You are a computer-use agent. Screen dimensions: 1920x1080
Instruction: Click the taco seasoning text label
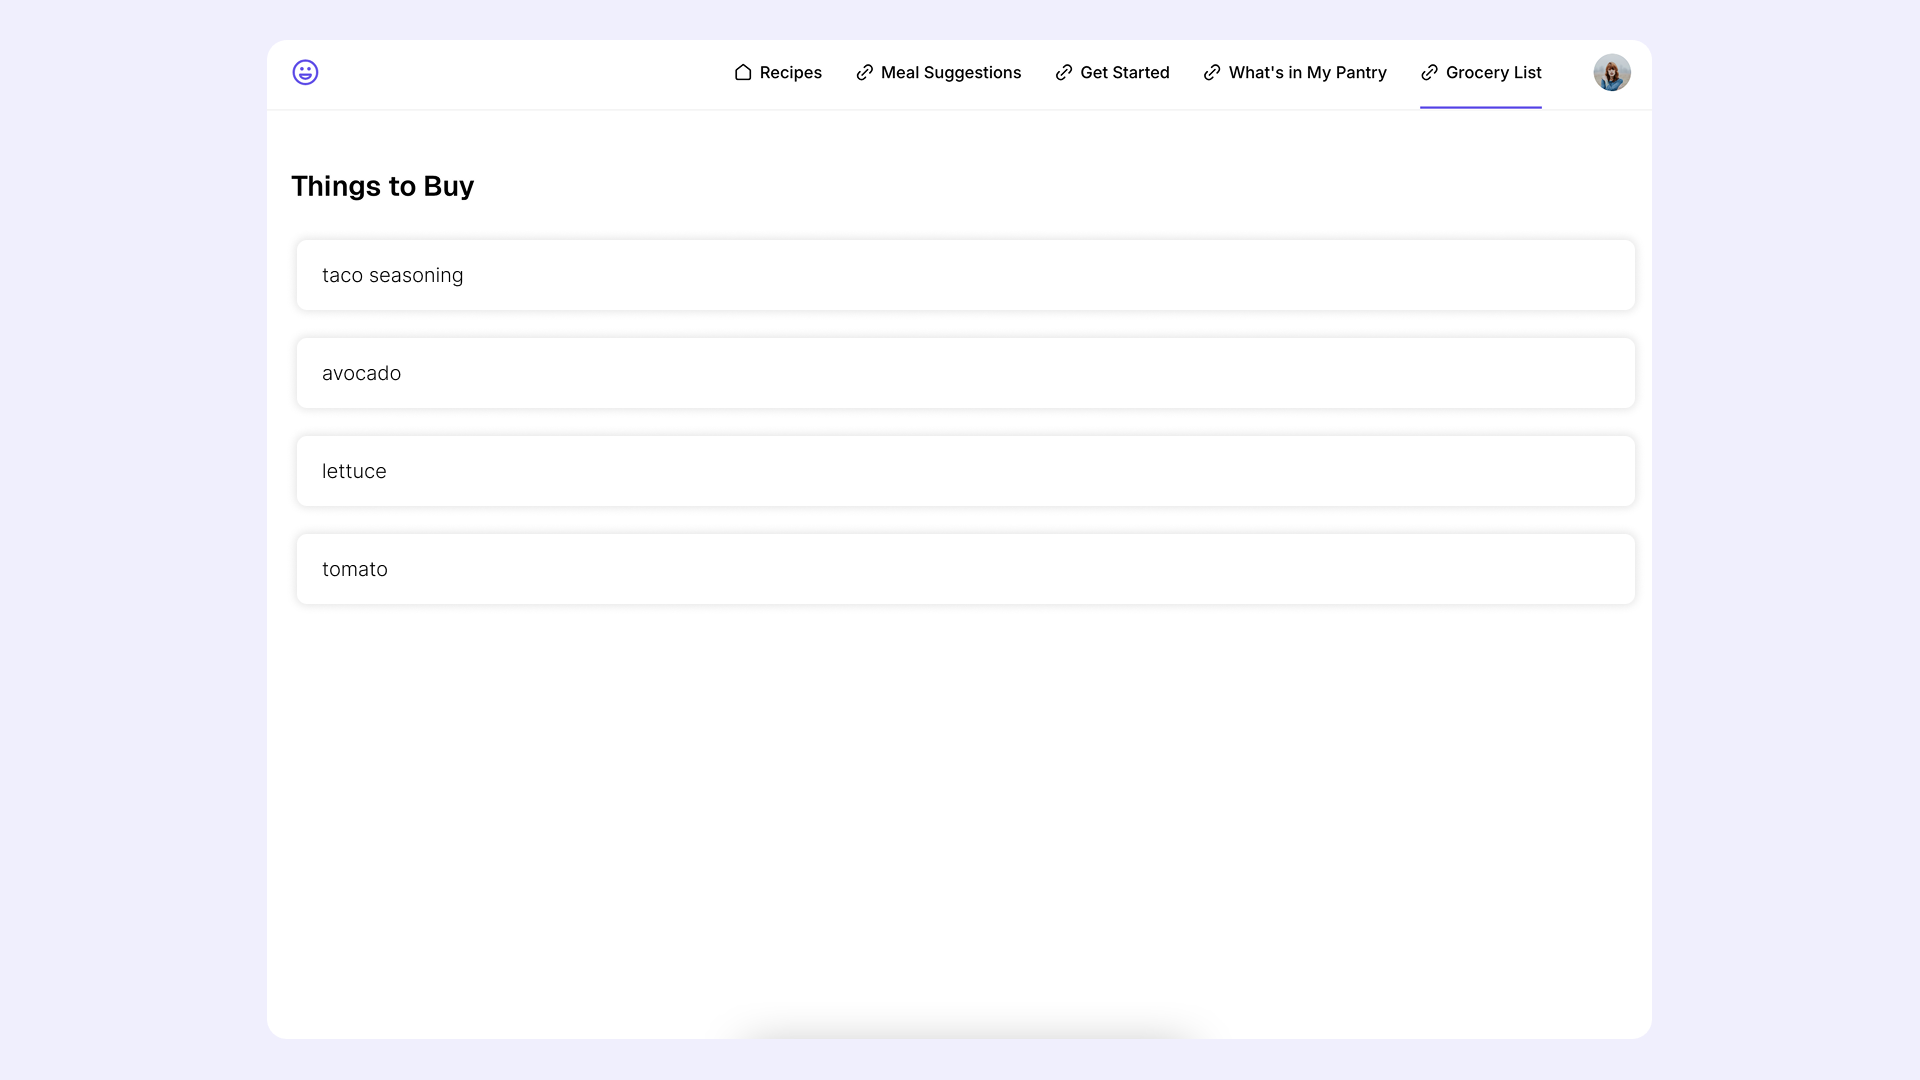click(x=392, y=275)
